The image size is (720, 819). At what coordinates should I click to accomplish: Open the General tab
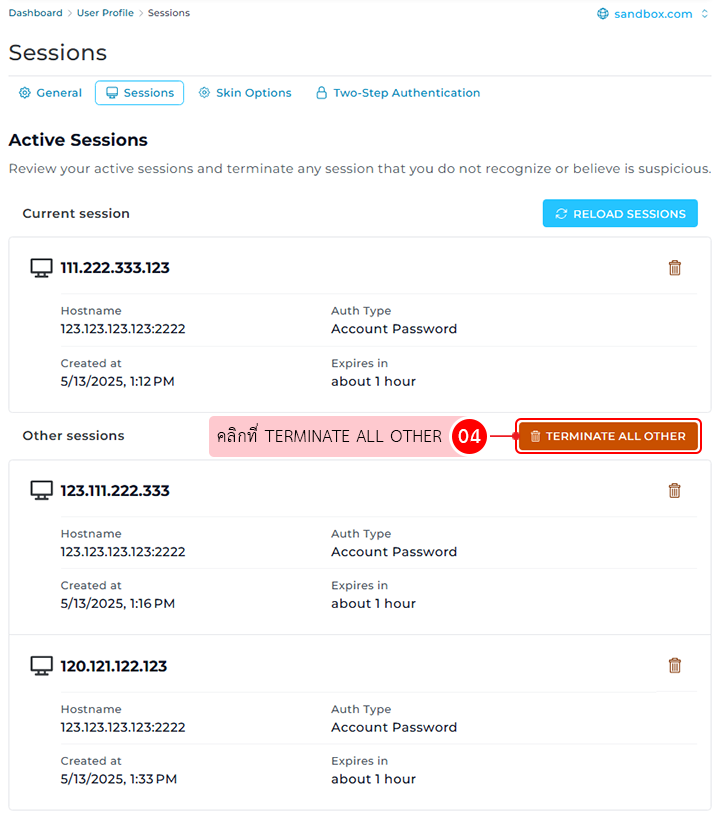point(50,93)
